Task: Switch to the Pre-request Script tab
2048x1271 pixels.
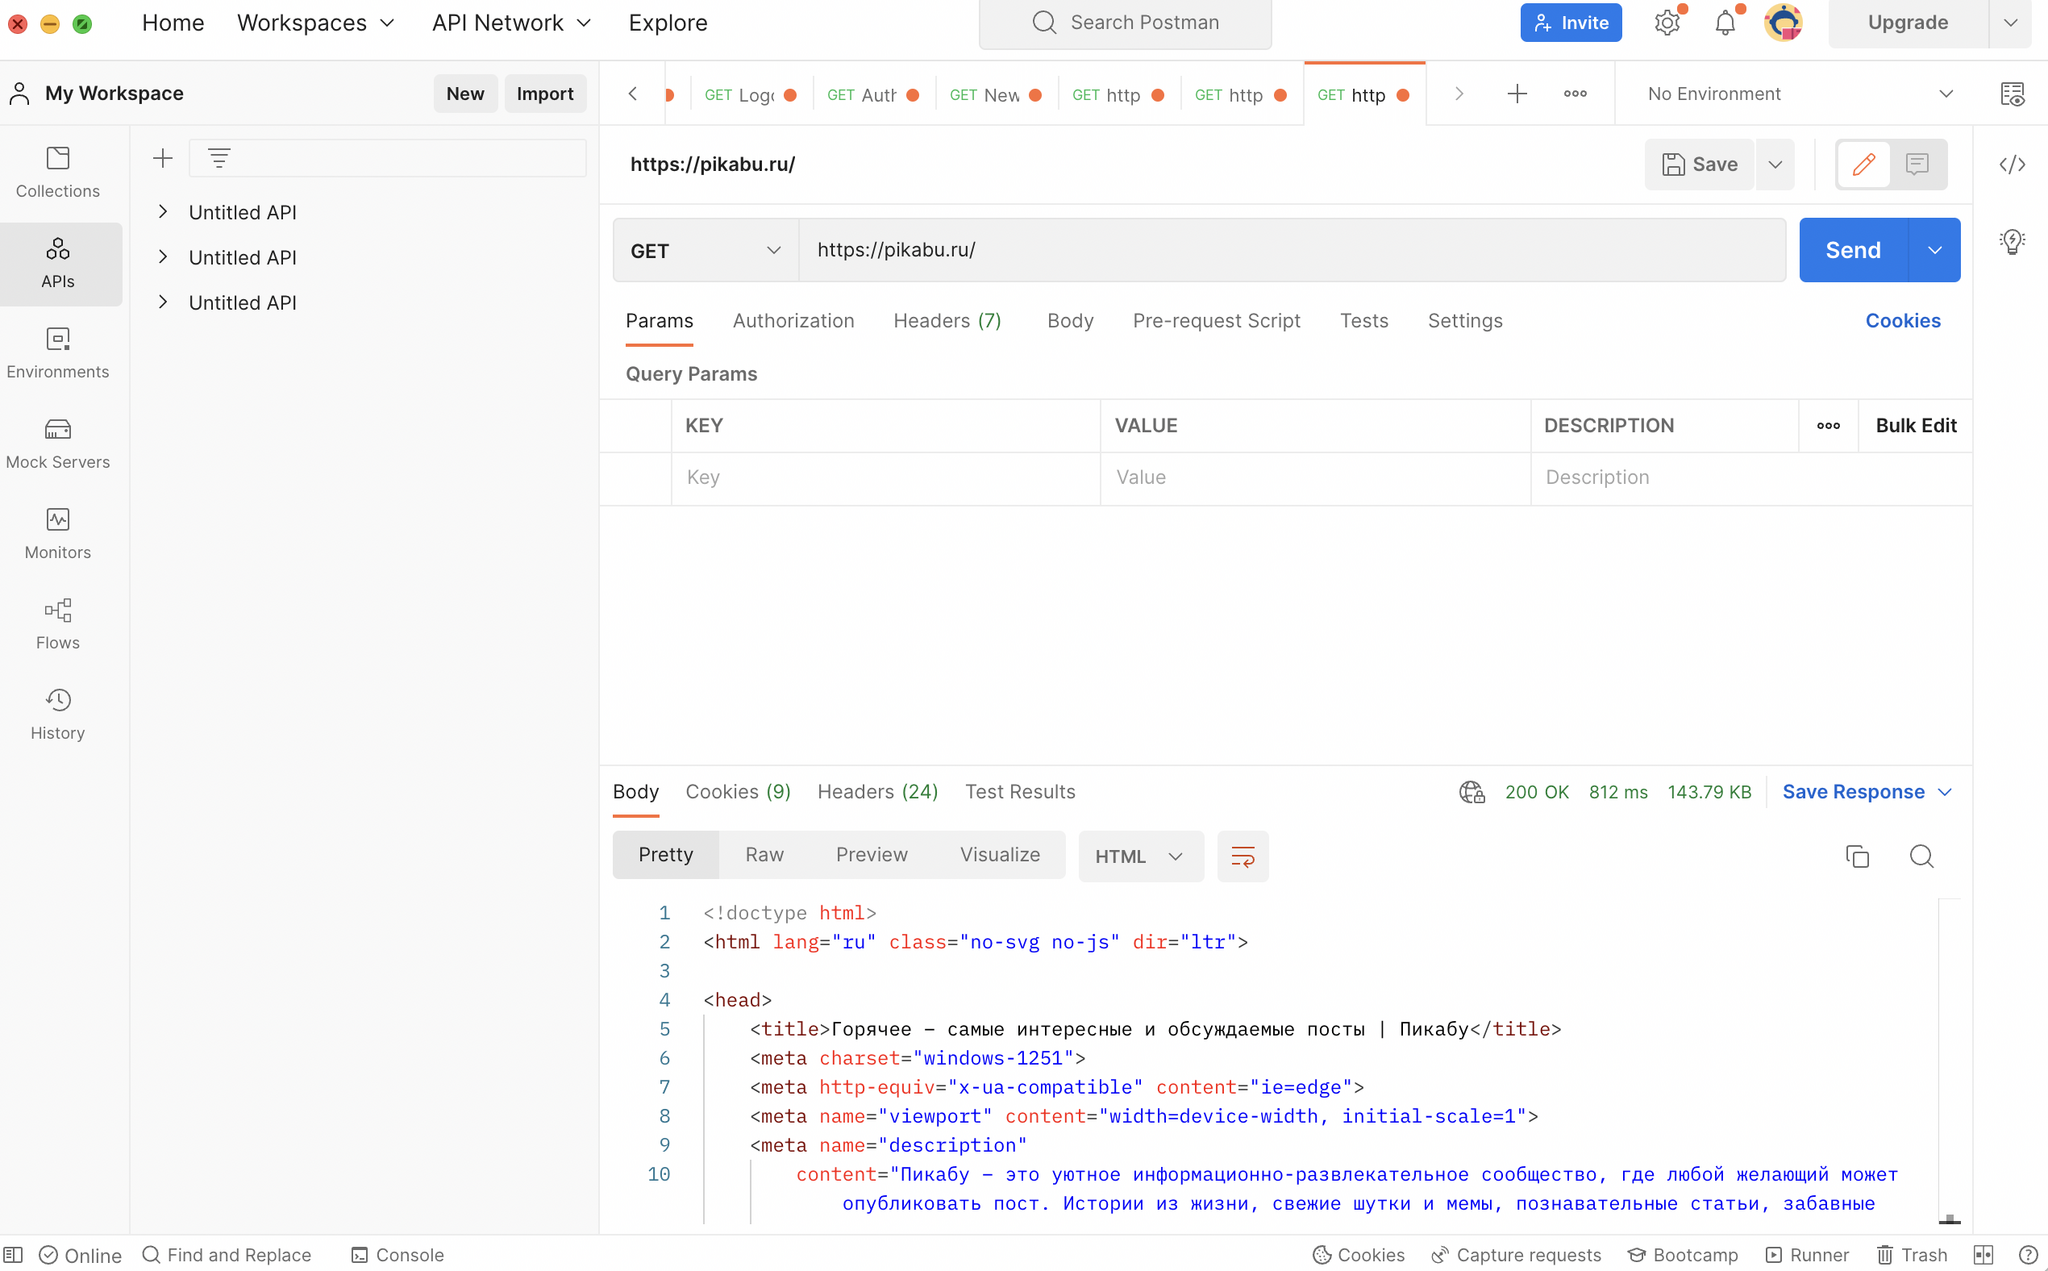Action: click(x=1216, y=321)
